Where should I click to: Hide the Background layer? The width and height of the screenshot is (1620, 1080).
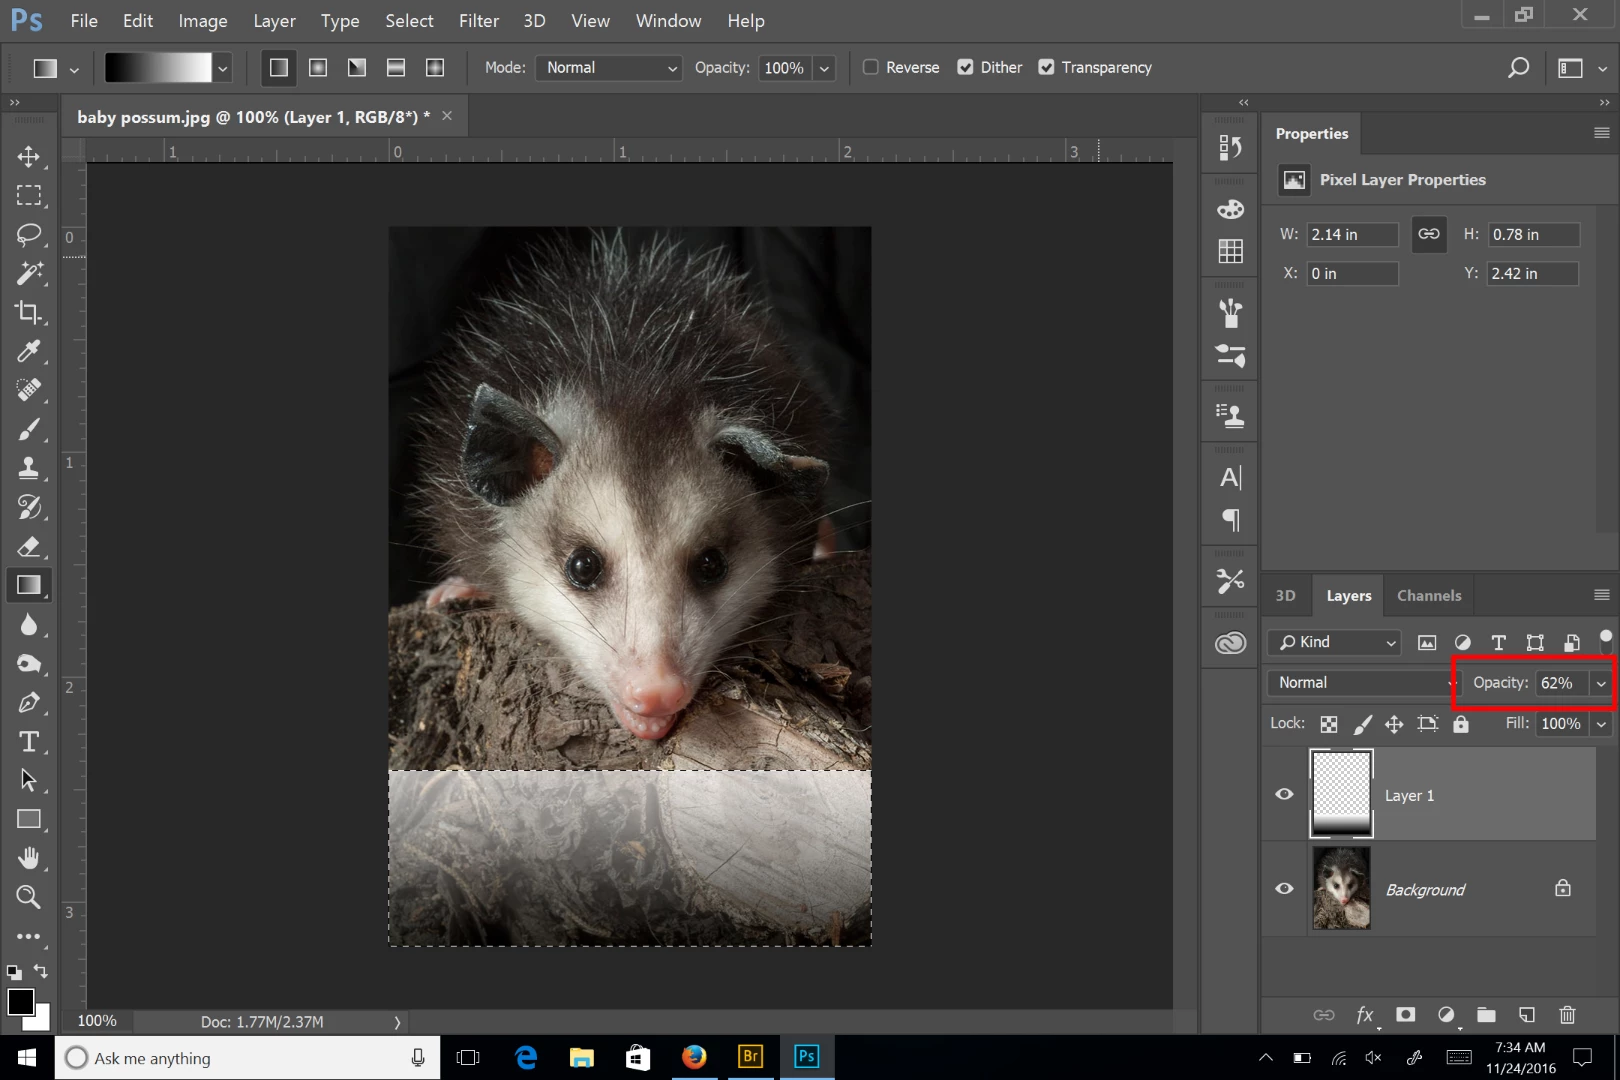pos(1284,888)
